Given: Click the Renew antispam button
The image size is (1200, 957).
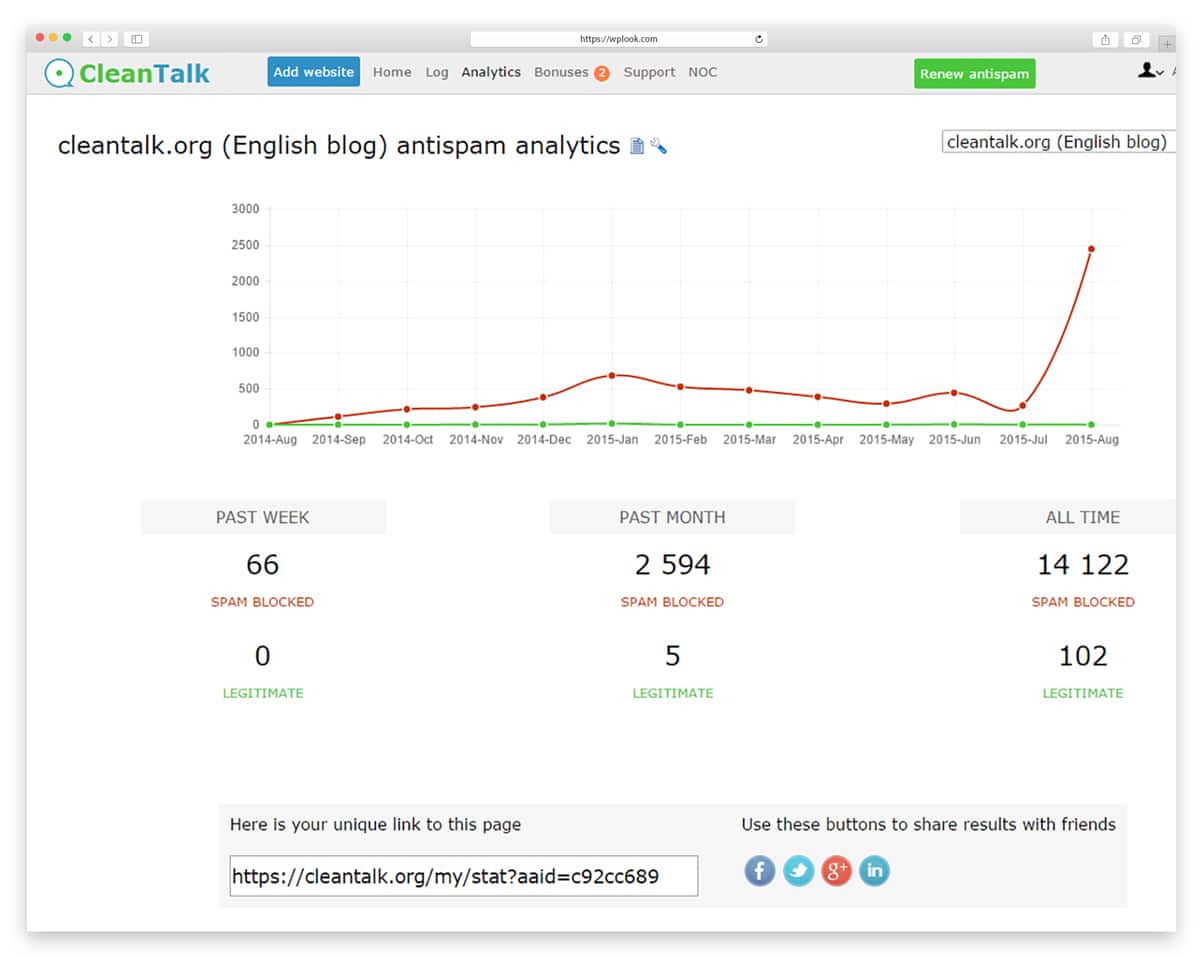Looking at the screenshot, I should [x=974, y=74].
